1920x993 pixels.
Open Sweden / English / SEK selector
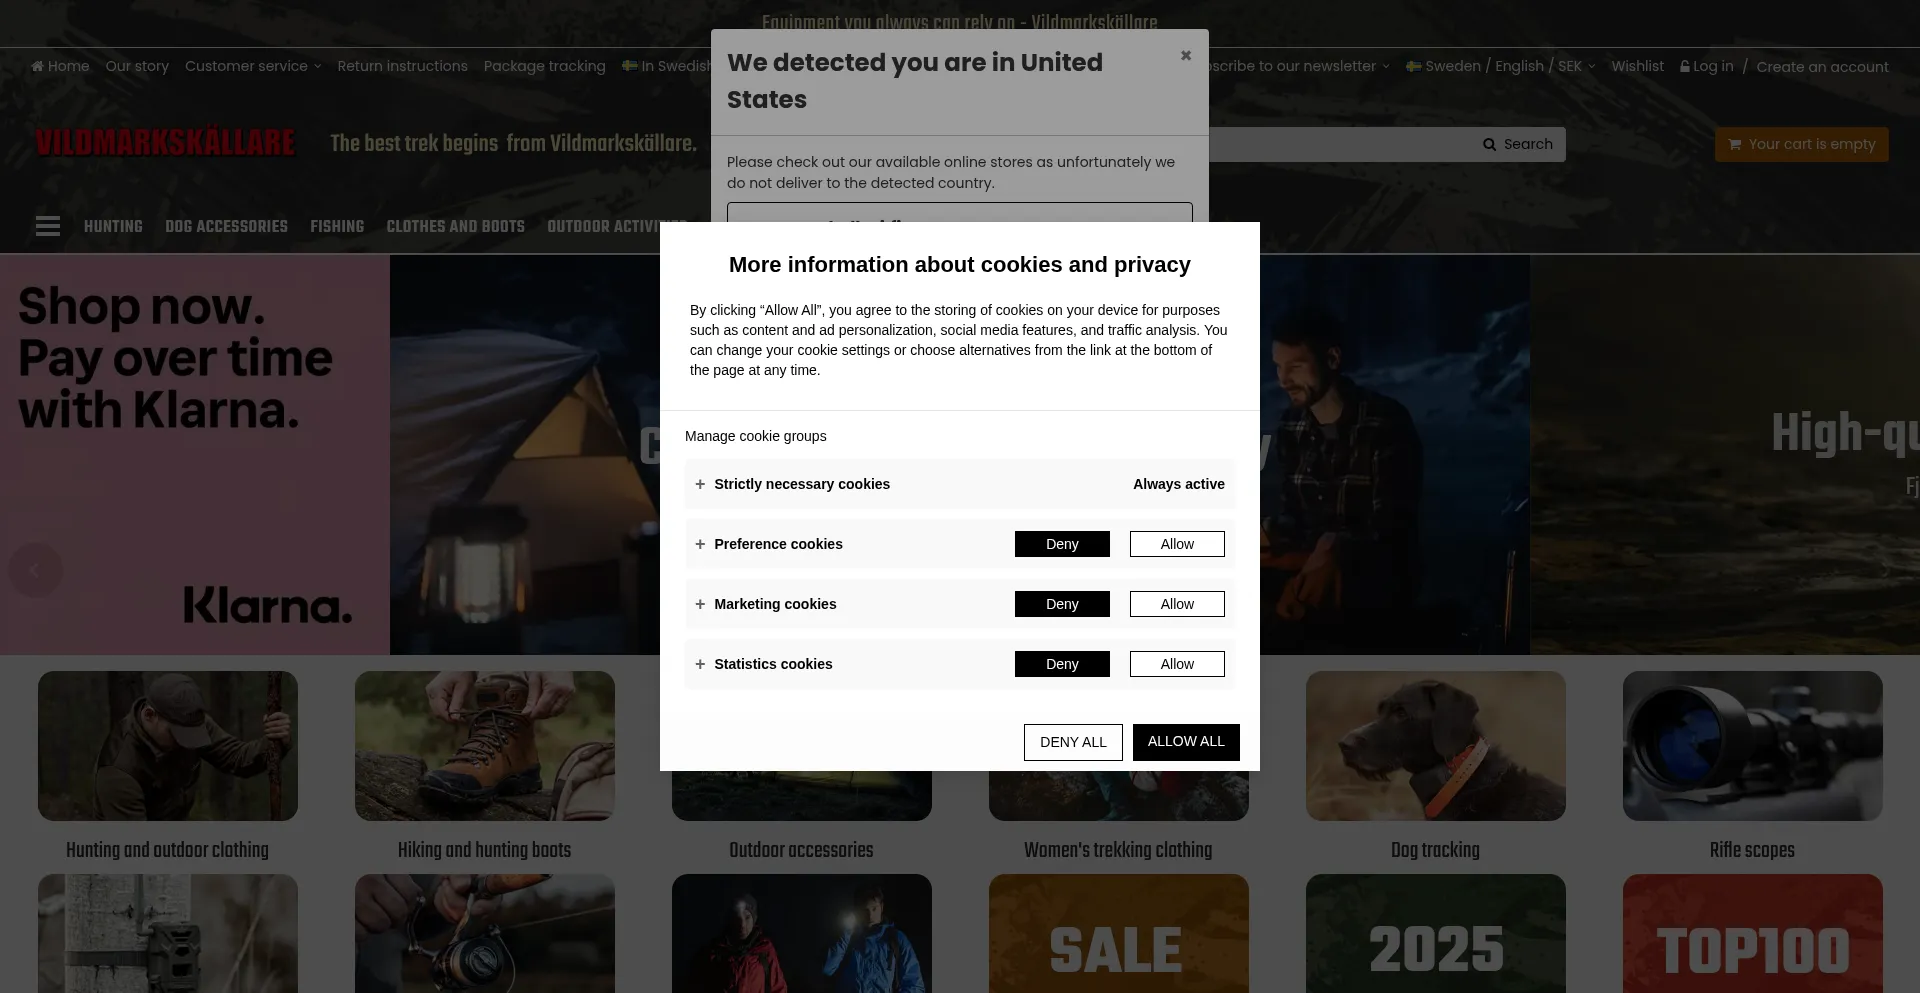1500,66
